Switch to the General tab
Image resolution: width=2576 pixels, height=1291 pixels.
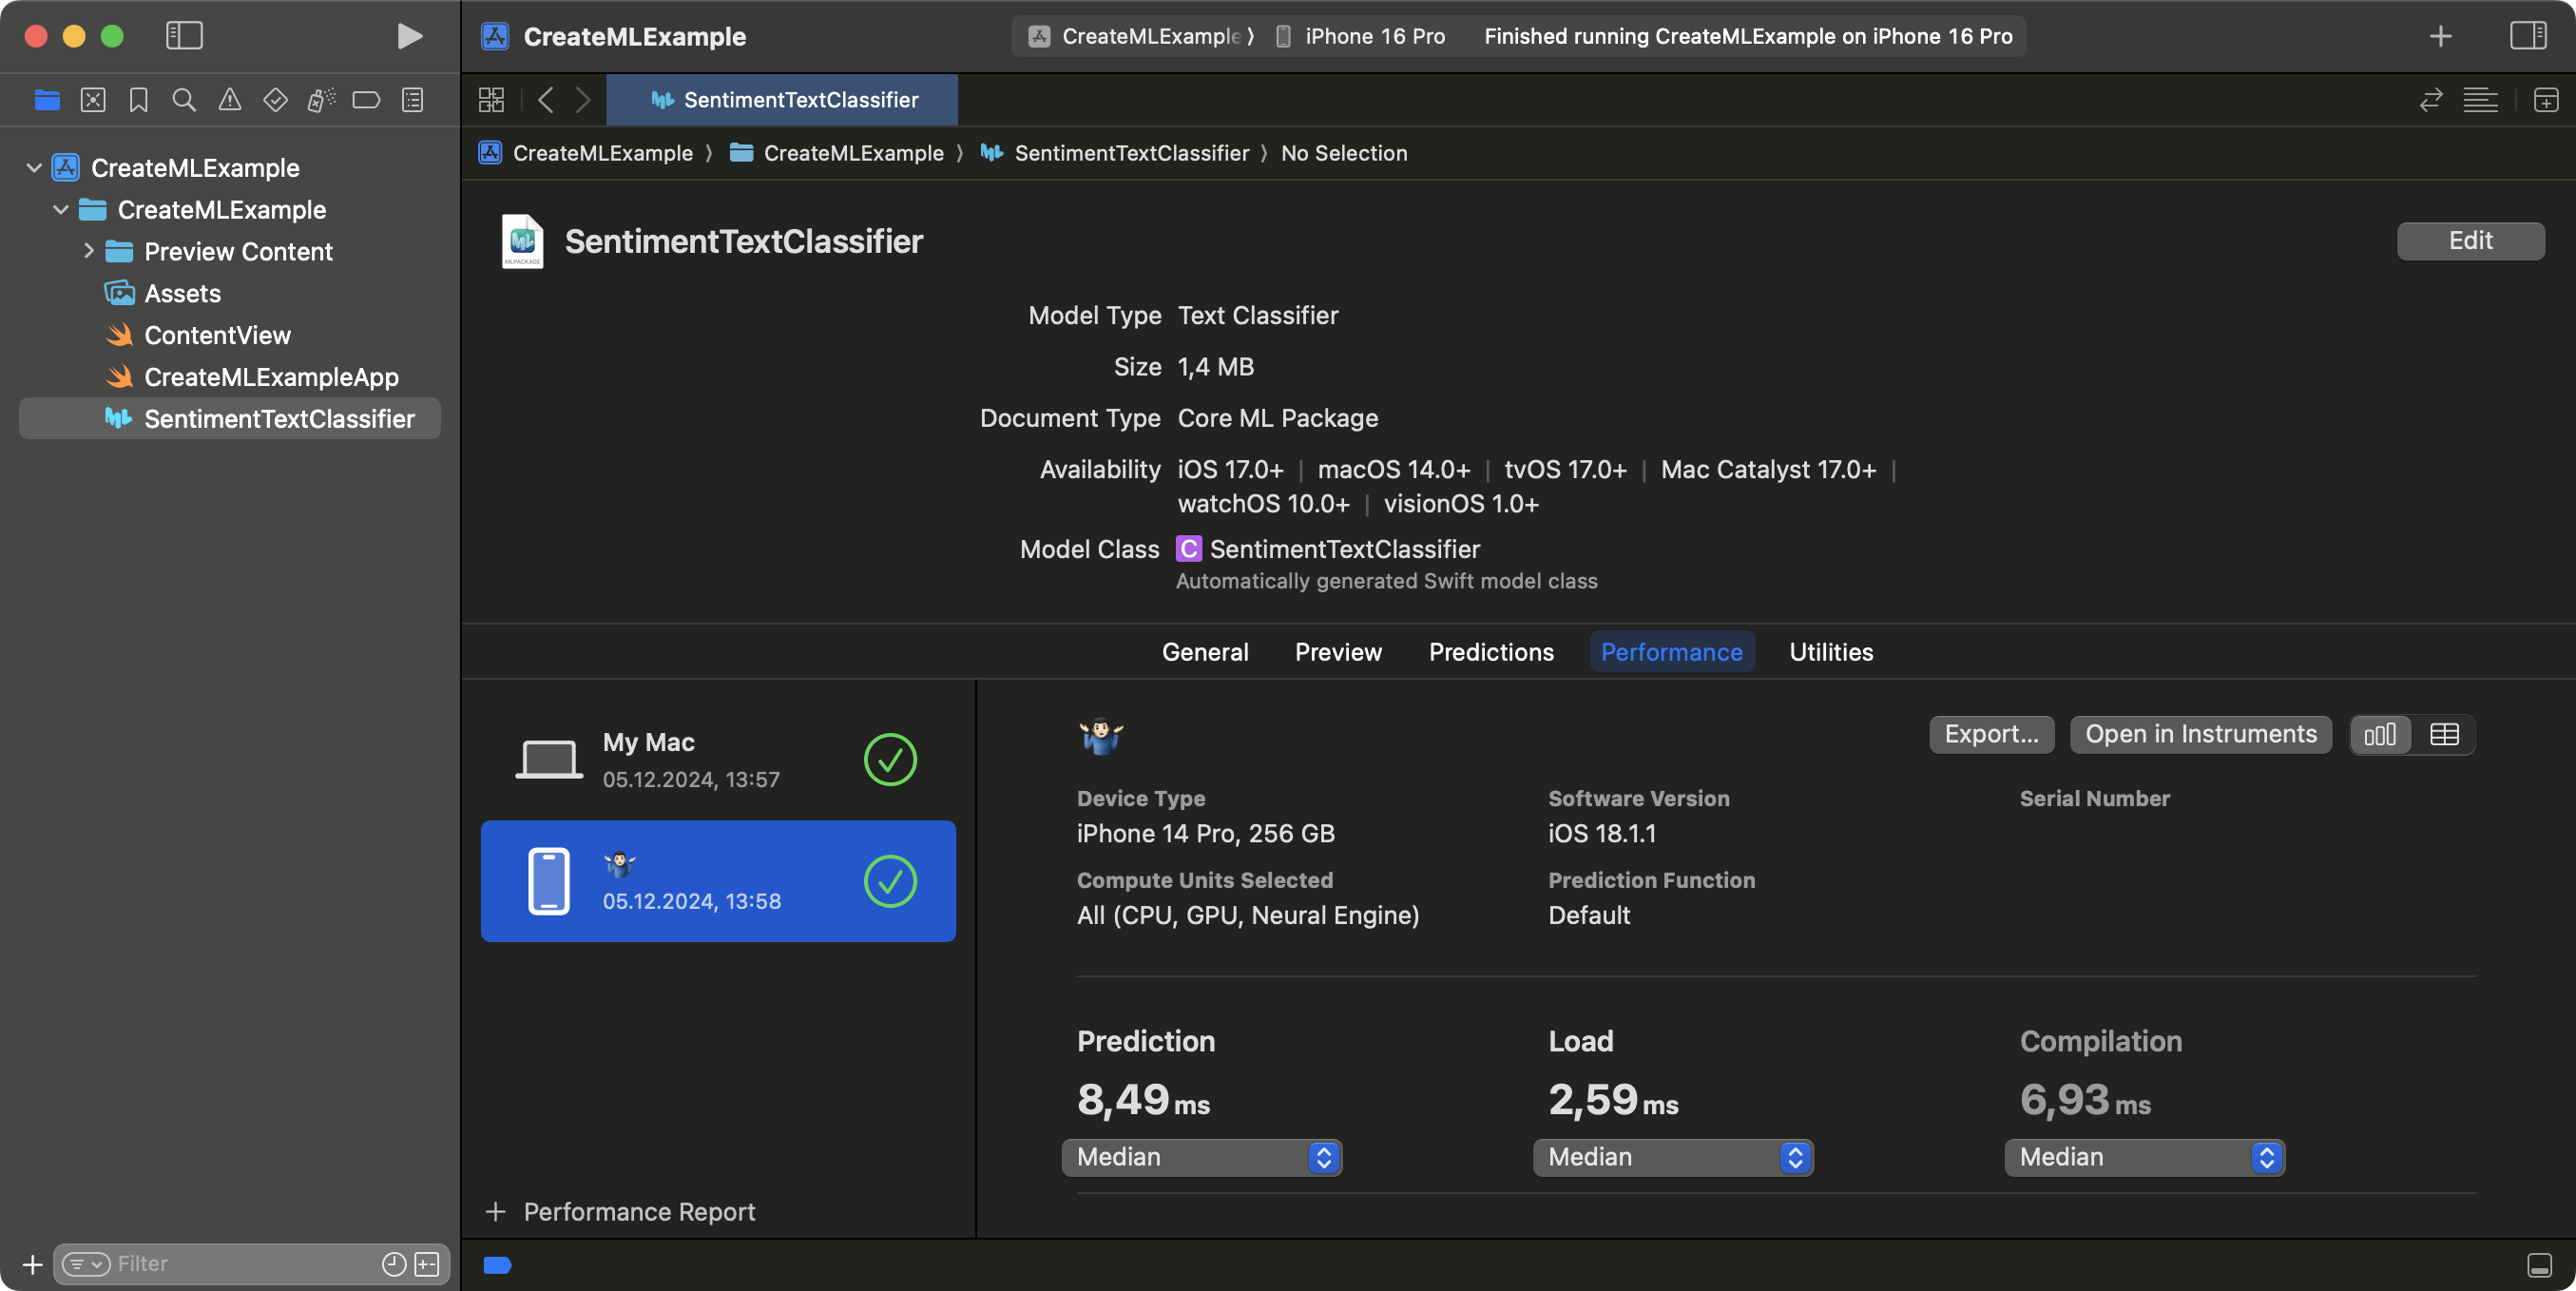(x=1205, y=652)
